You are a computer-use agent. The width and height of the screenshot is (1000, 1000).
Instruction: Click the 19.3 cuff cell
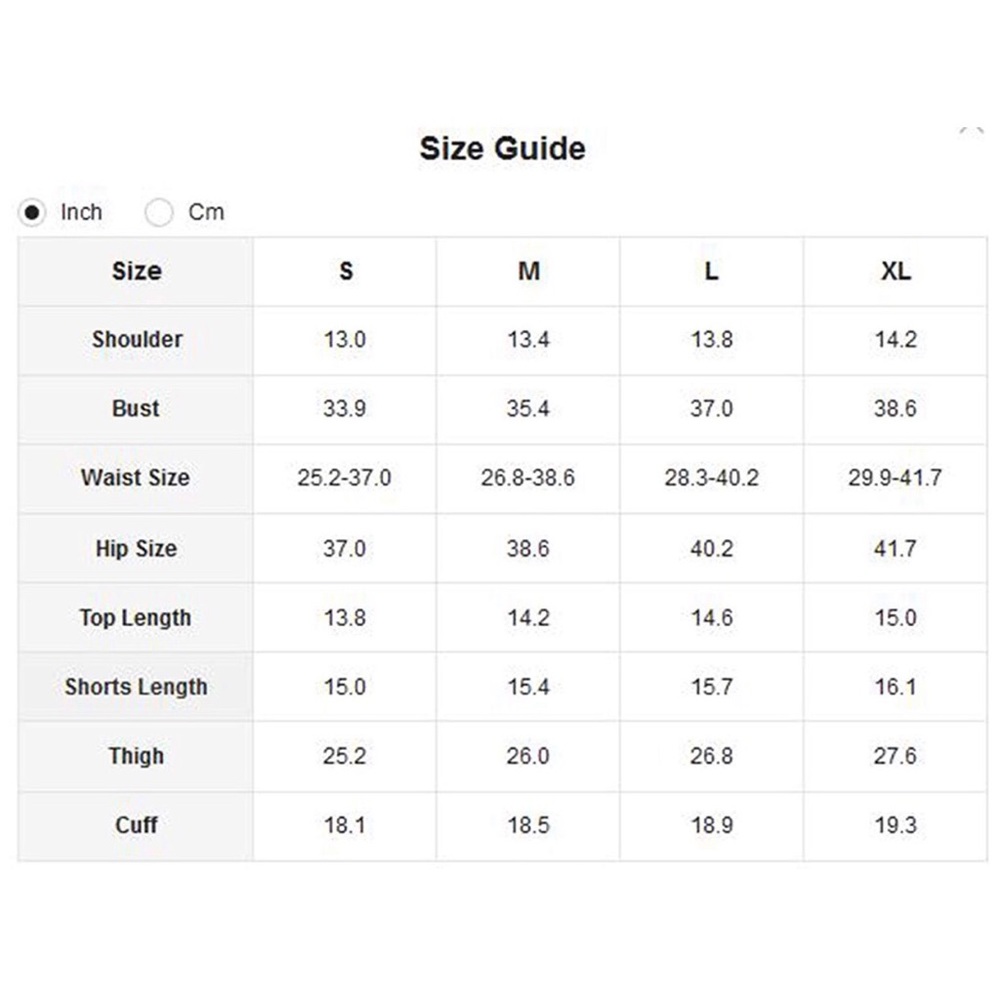[895, 825]
